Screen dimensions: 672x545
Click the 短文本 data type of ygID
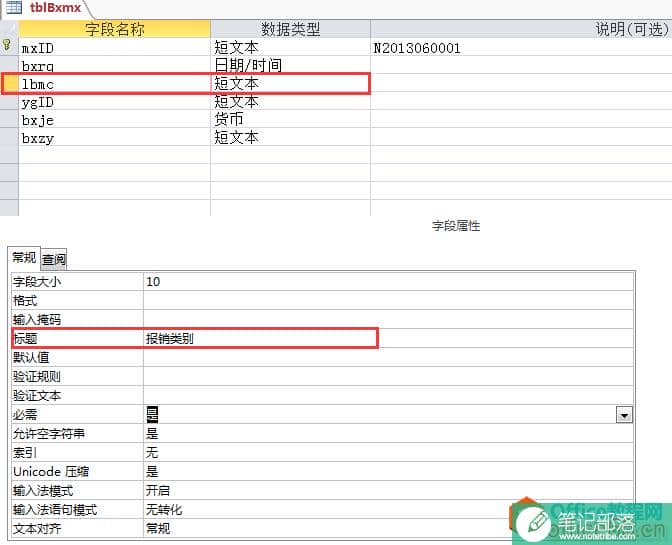[x=290, y=102]
